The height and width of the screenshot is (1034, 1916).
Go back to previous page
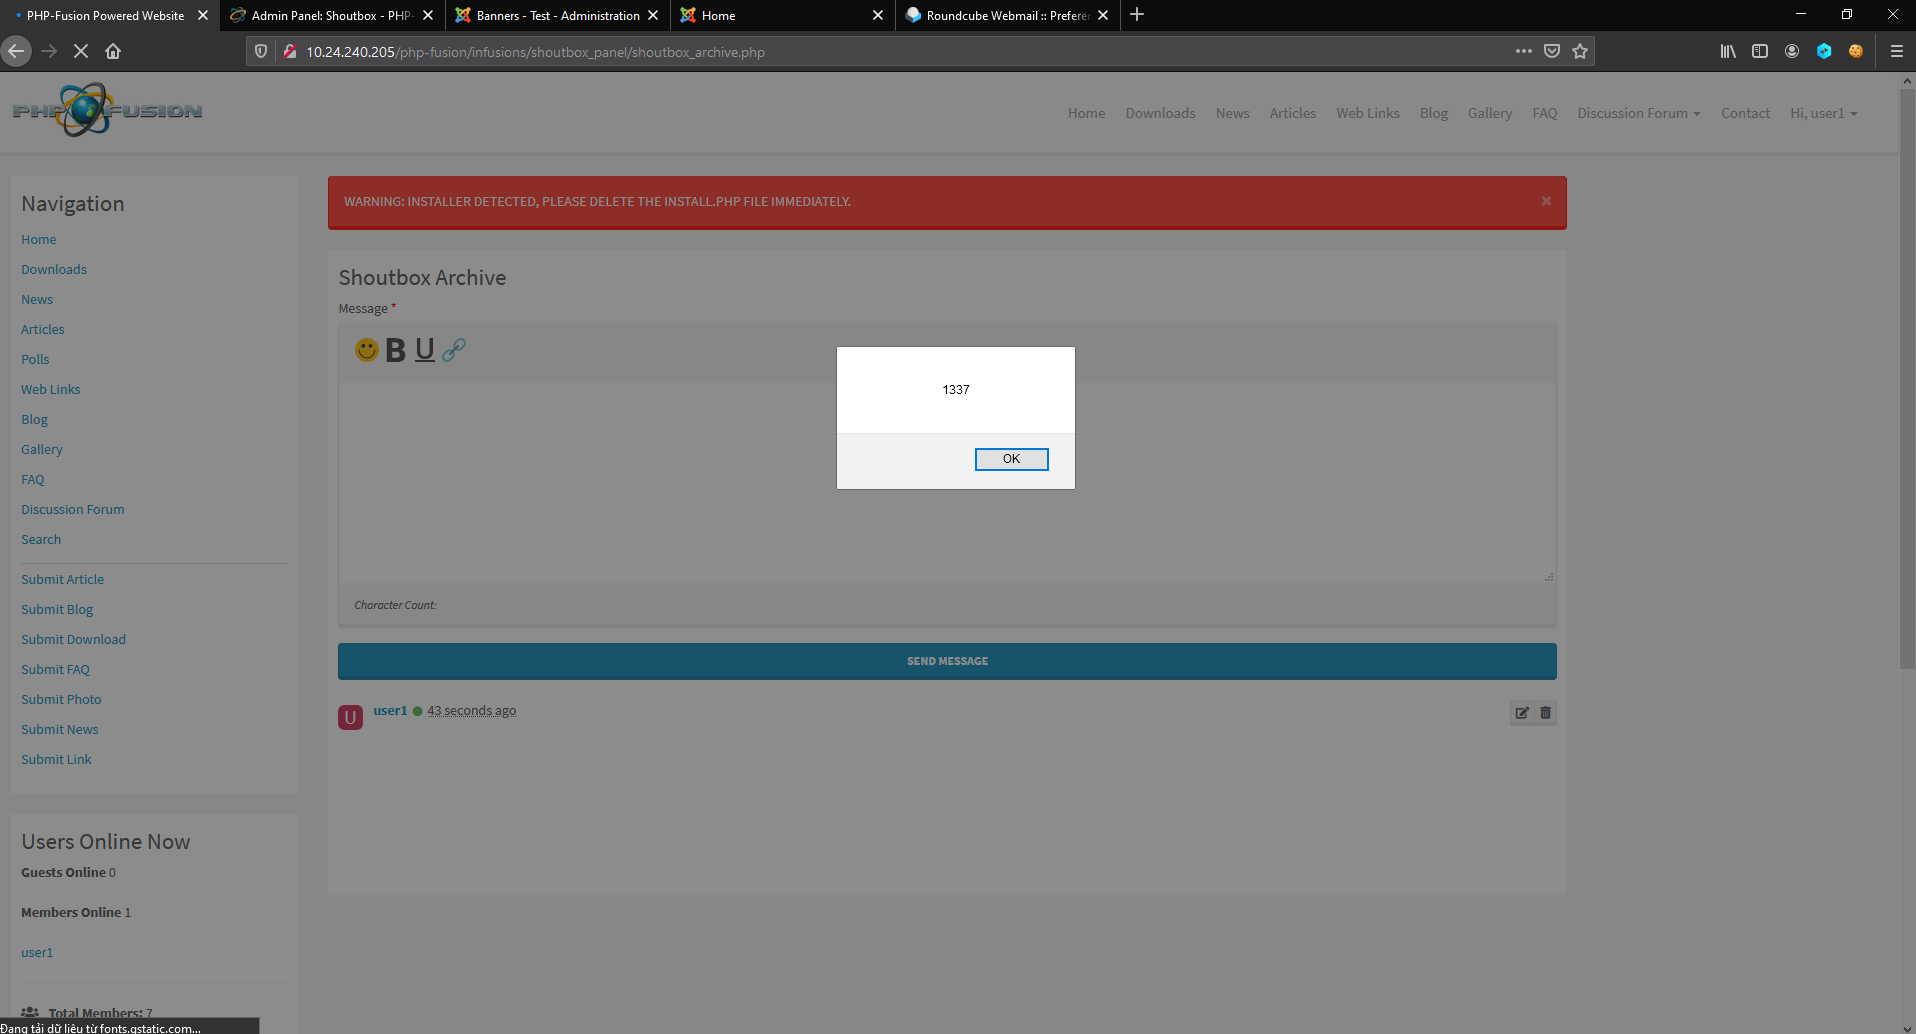(x=16, y=51)
